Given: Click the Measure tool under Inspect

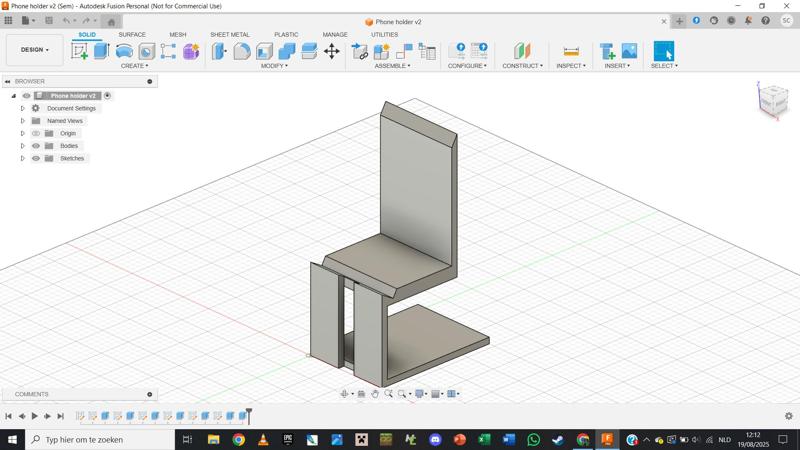Looking at the screenshot, I should 571,51.
